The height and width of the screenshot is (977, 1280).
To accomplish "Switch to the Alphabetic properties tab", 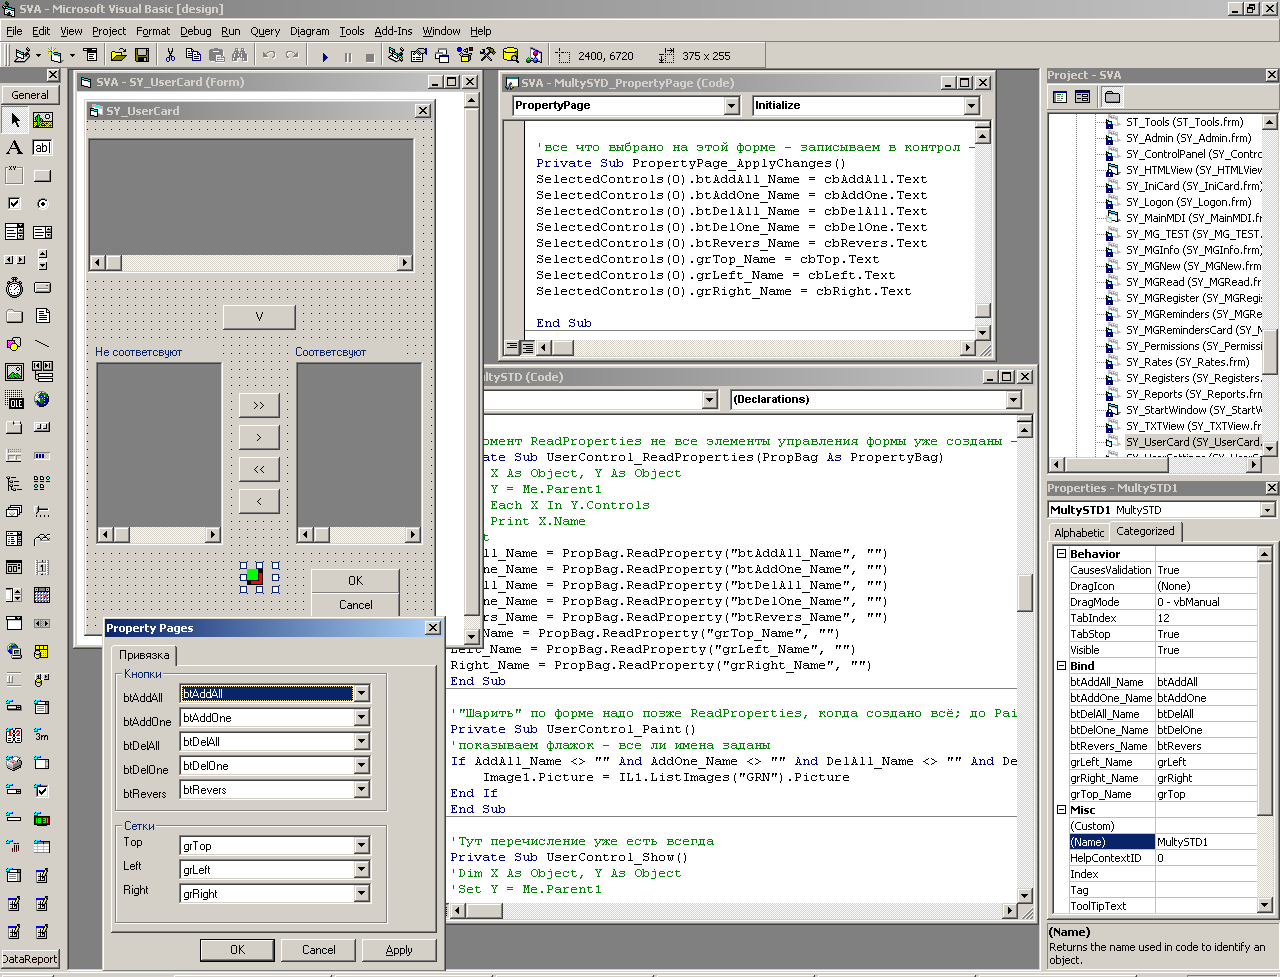I will (x=1079, y=533).
